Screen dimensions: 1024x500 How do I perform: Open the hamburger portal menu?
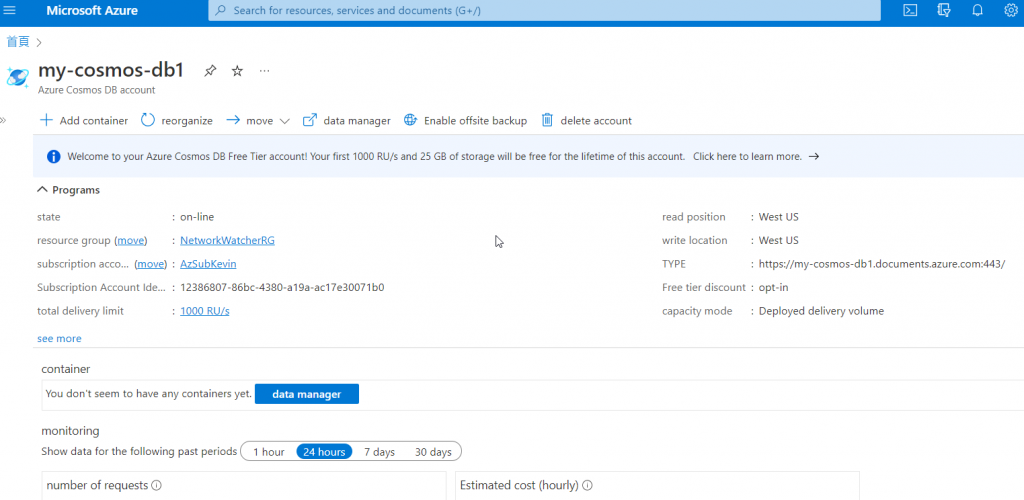pyautogui.click(x=9, y=10)
